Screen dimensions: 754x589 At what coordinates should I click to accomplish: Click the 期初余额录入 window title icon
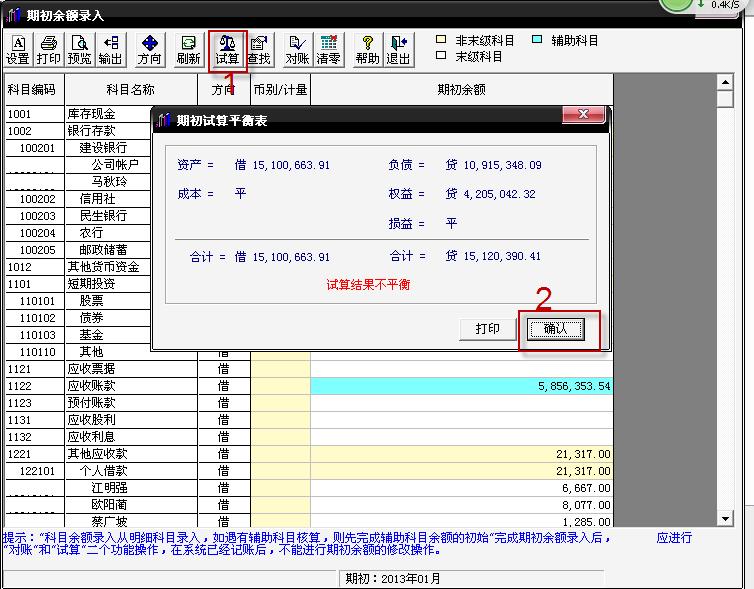[13, 15]
